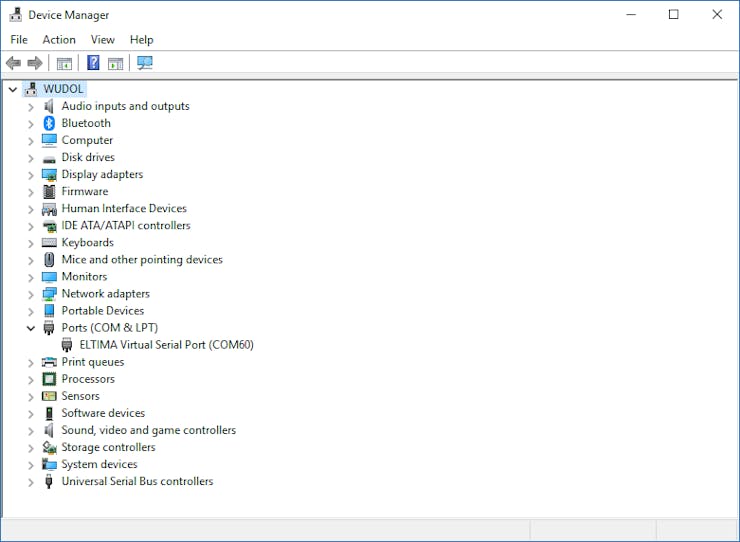Expand the Processors category arrow

point(31,380)
